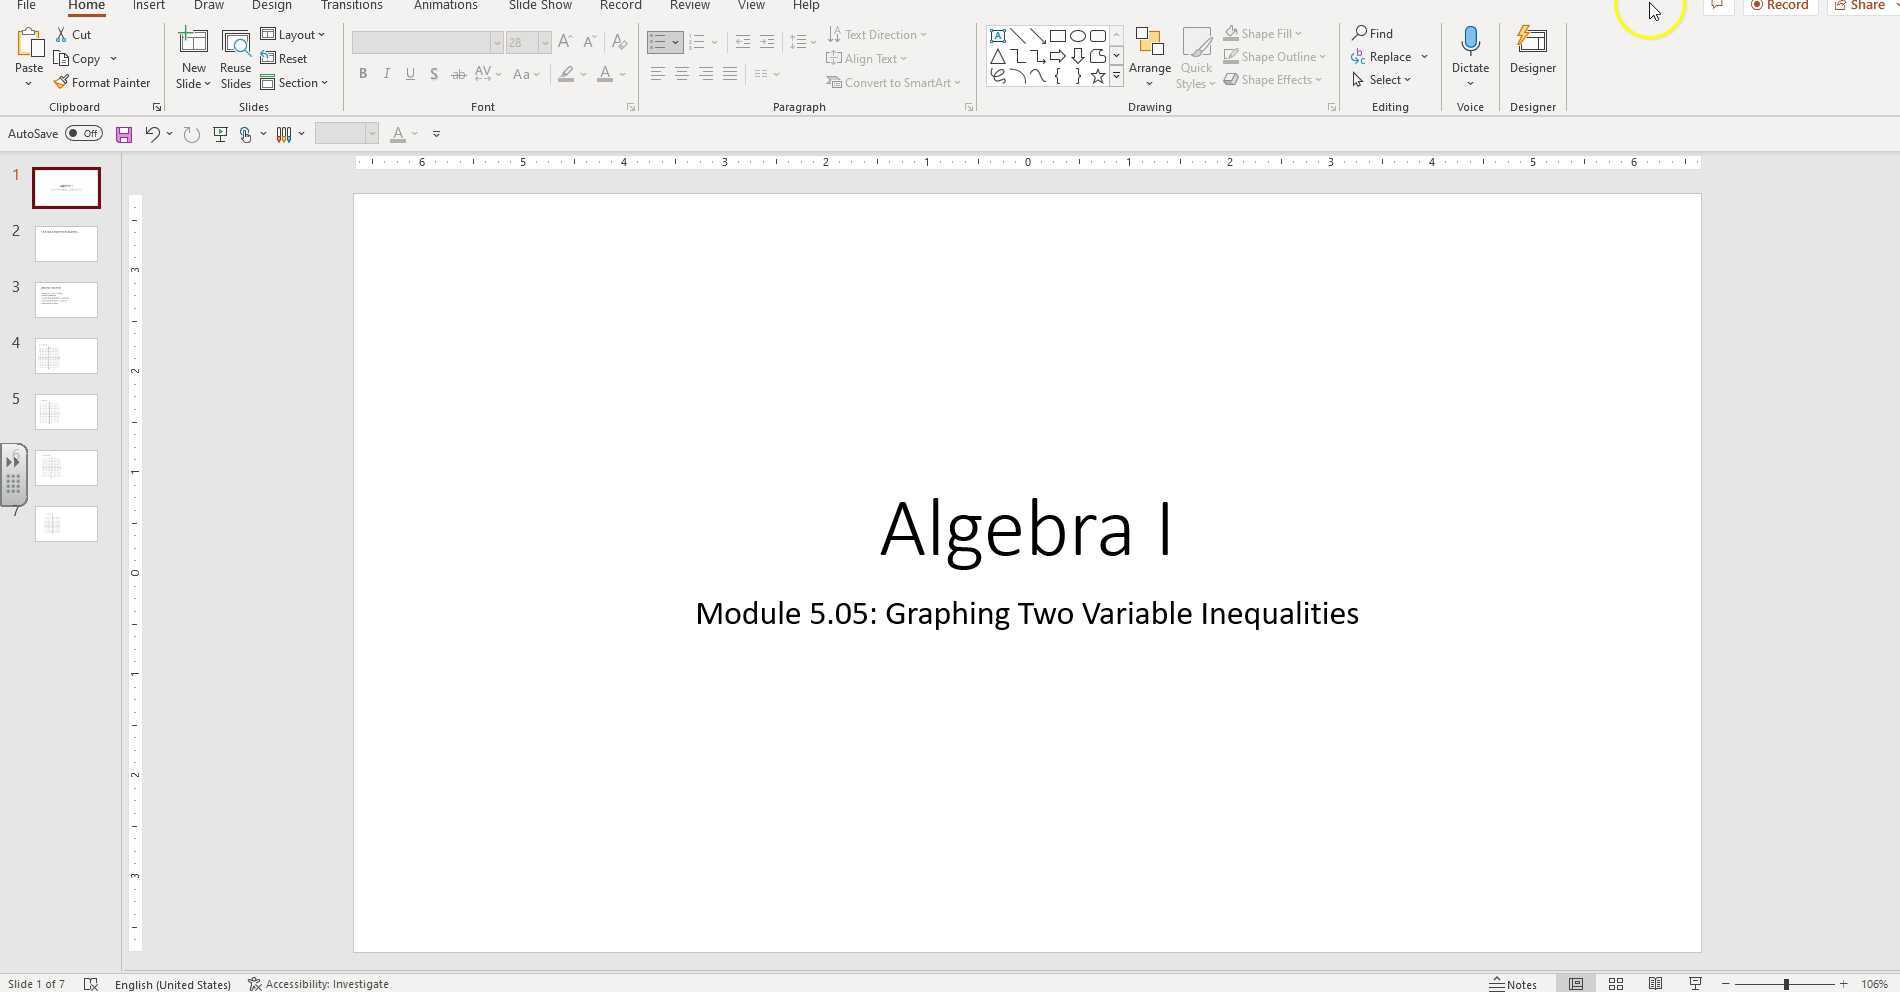Save the presentation with the disk icon
This screenshot has height=992, width=1900.
pos(124,134)
